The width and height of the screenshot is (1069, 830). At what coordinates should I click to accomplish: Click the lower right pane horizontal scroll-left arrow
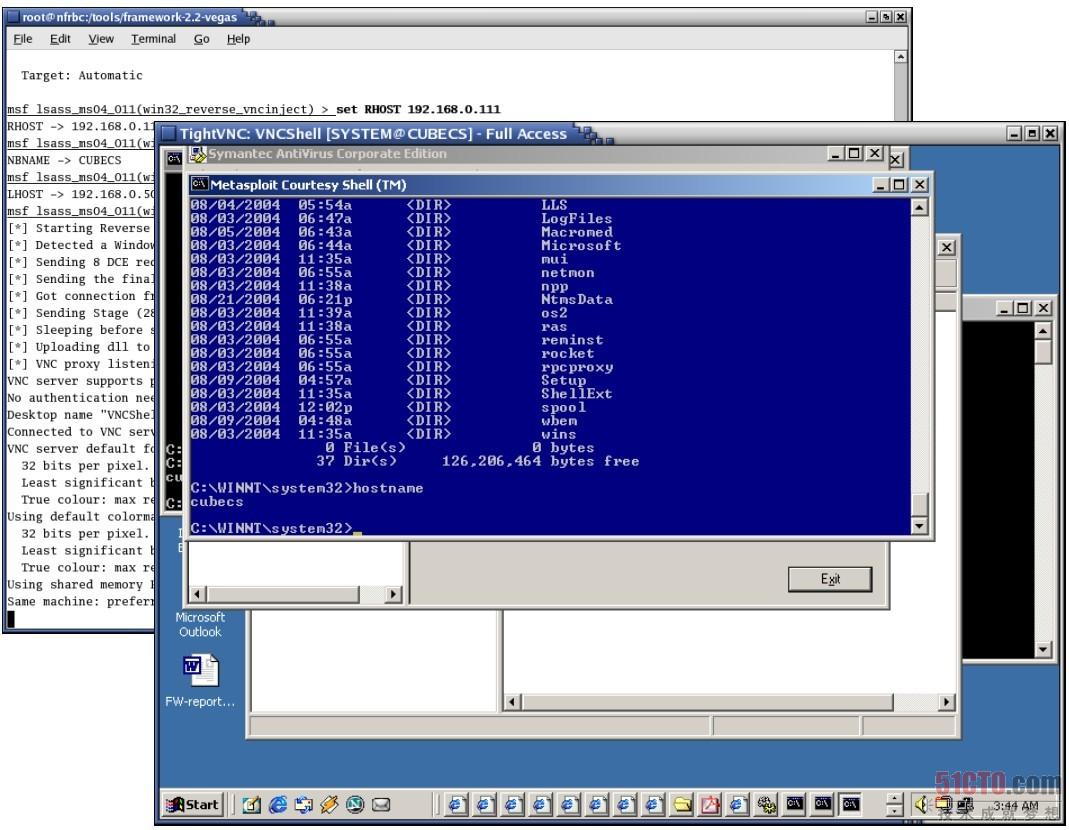(513, 702)
